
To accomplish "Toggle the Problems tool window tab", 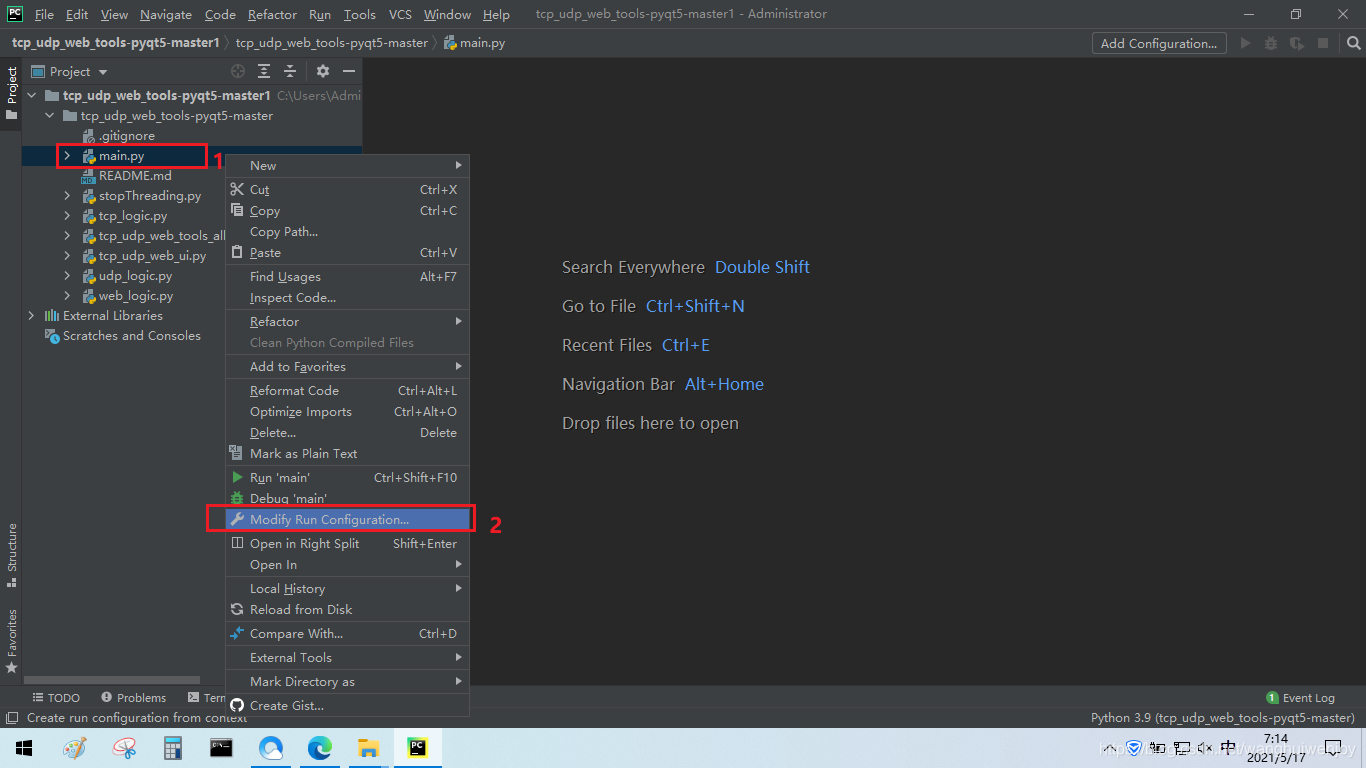I will [x=133, y=697].
